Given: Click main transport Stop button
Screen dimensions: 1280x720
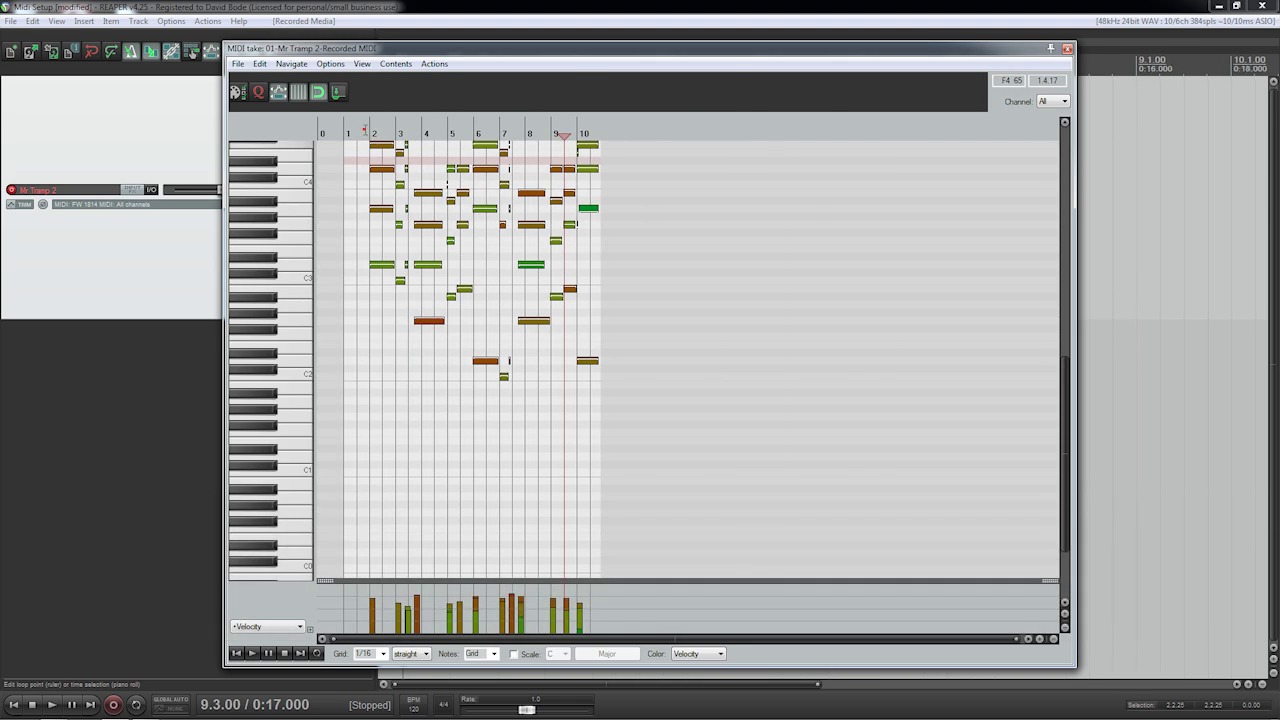Looking at the screenshot, I should [32, 705].
